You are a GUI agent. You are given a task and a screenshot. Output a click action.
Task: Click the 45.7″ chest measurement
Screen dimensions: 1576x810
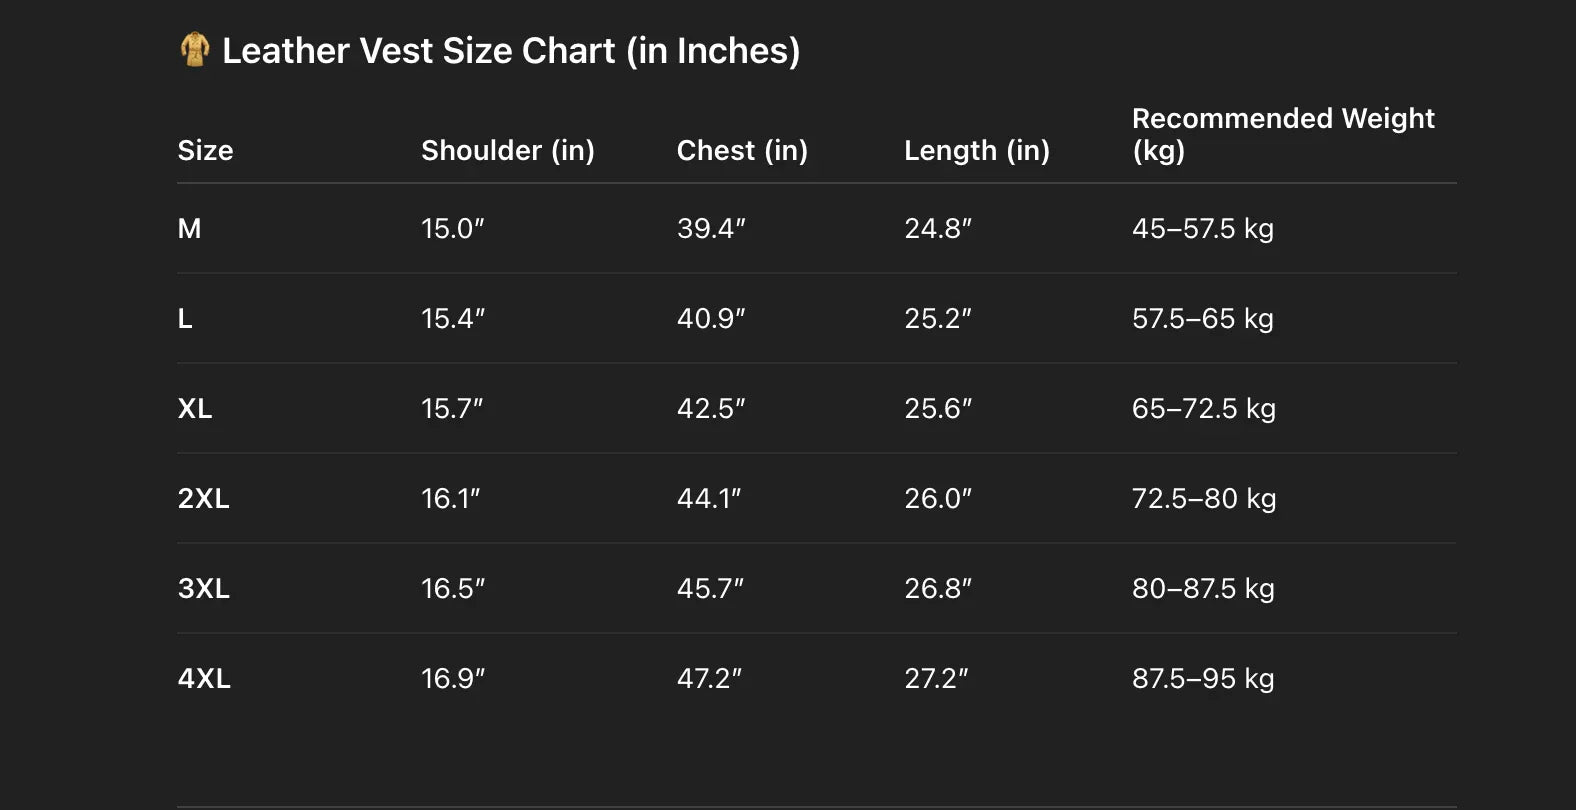(710, 589)
